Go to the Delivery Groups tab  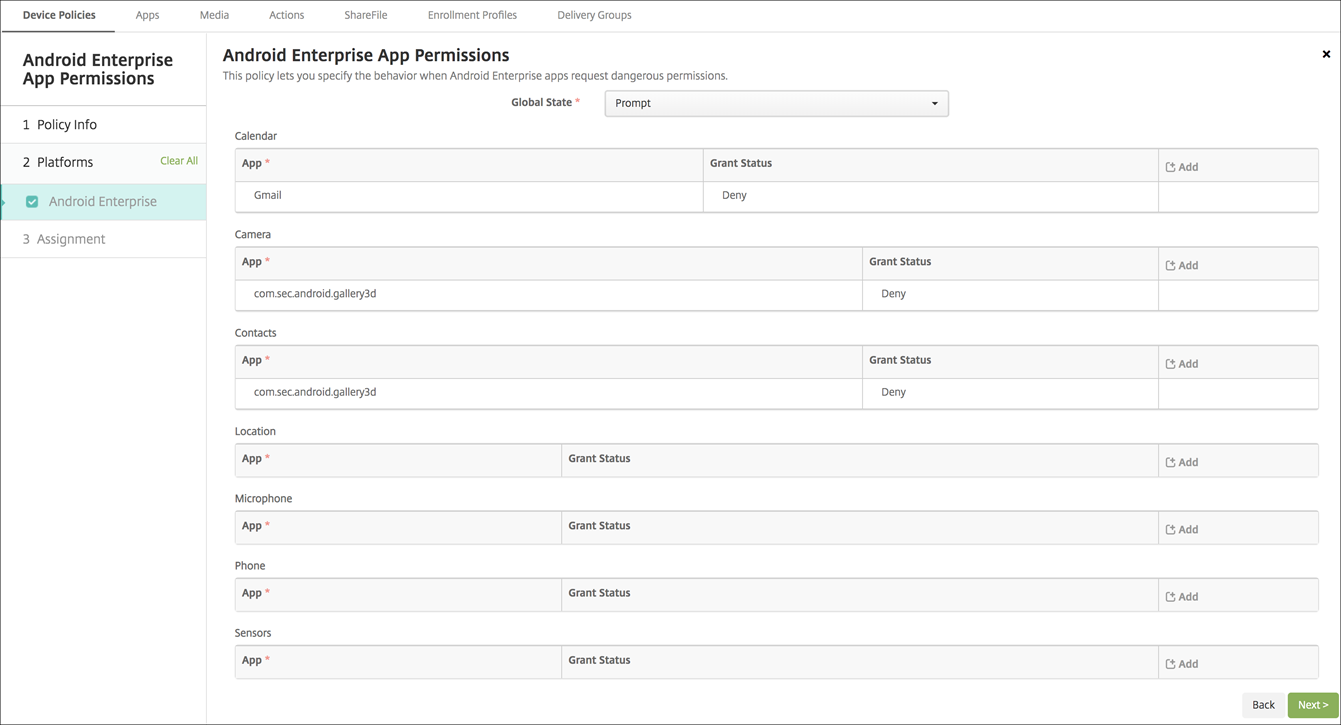click(x=594, y=15)
